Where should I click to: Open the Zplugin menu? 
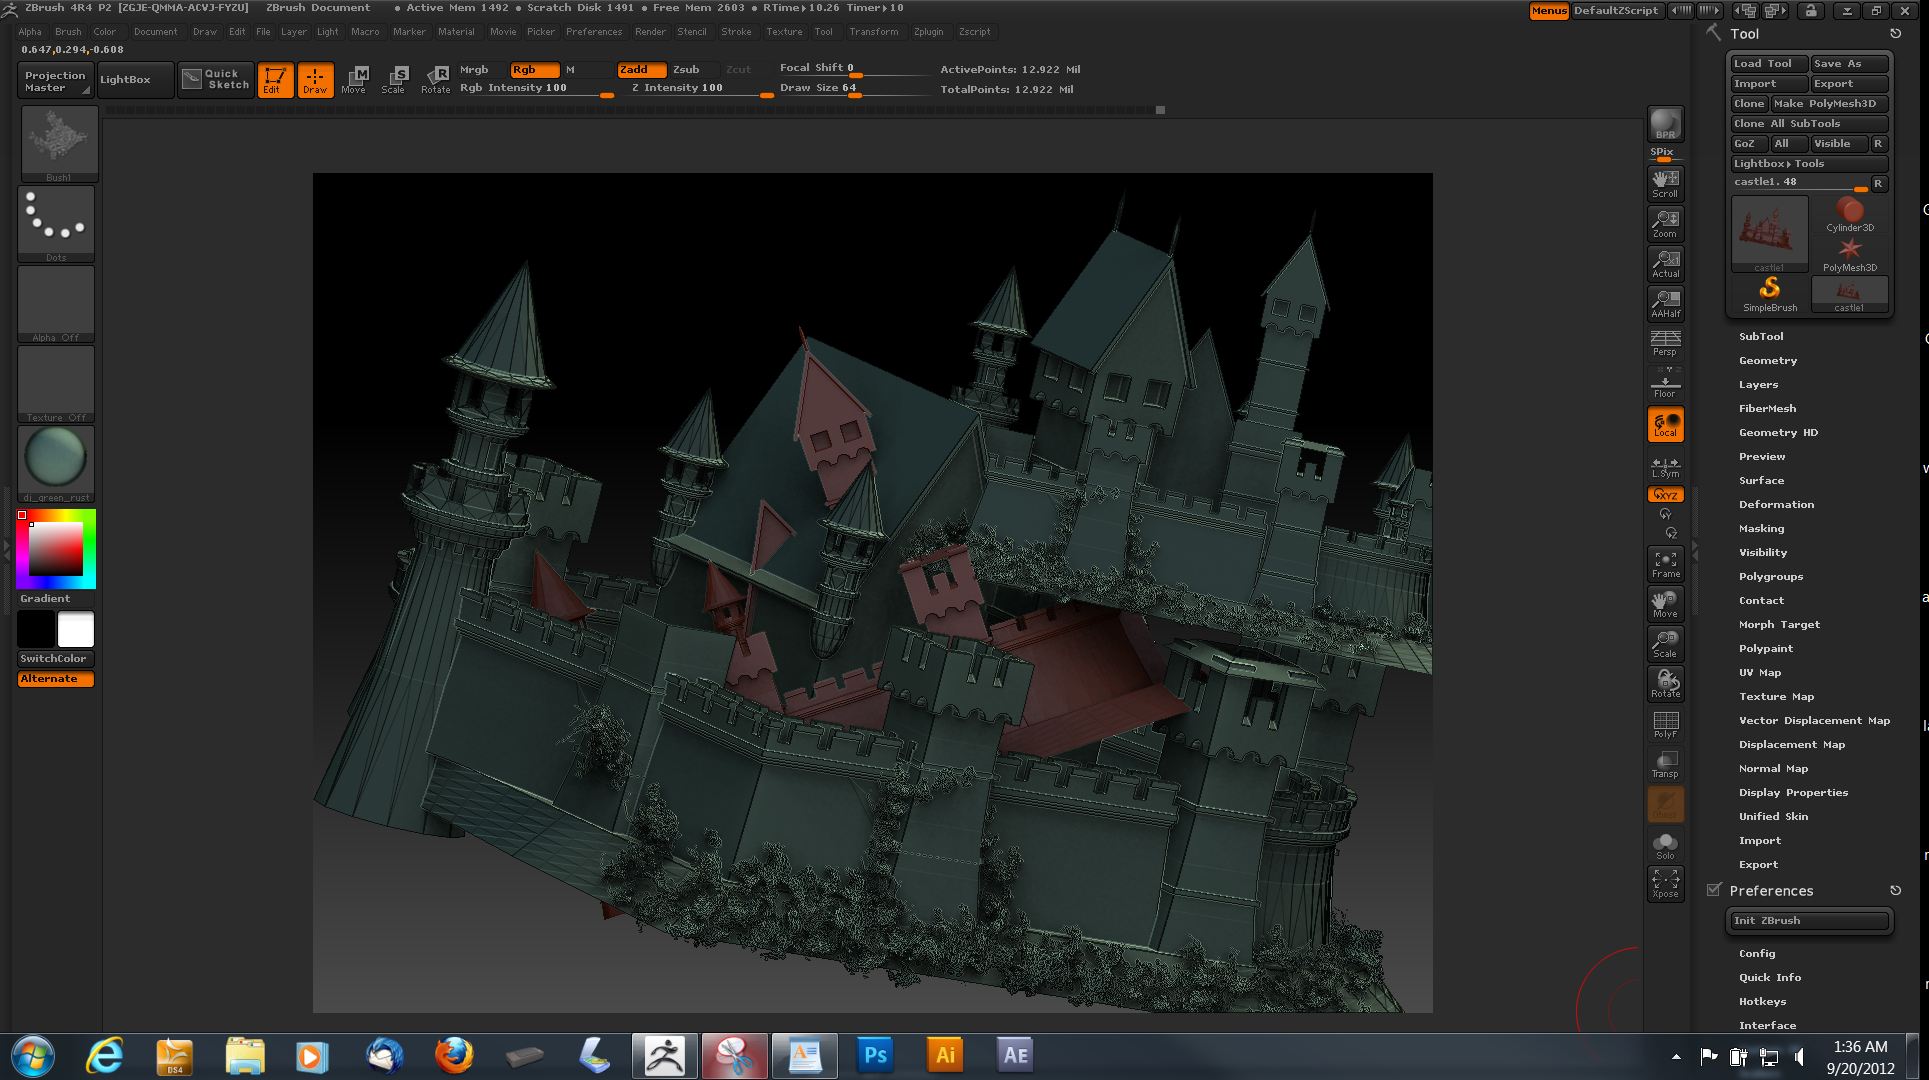coord(928,32)
